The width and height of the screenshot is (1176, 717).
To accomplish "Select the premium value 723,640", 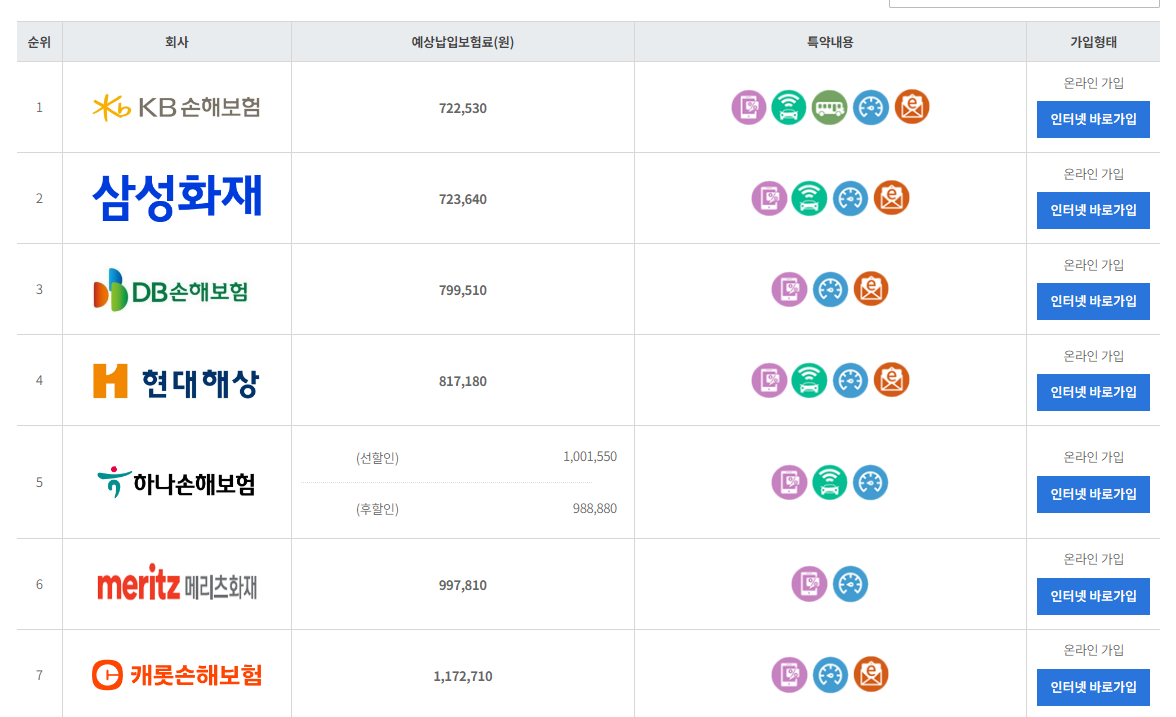I will click(x=463, y=200).
